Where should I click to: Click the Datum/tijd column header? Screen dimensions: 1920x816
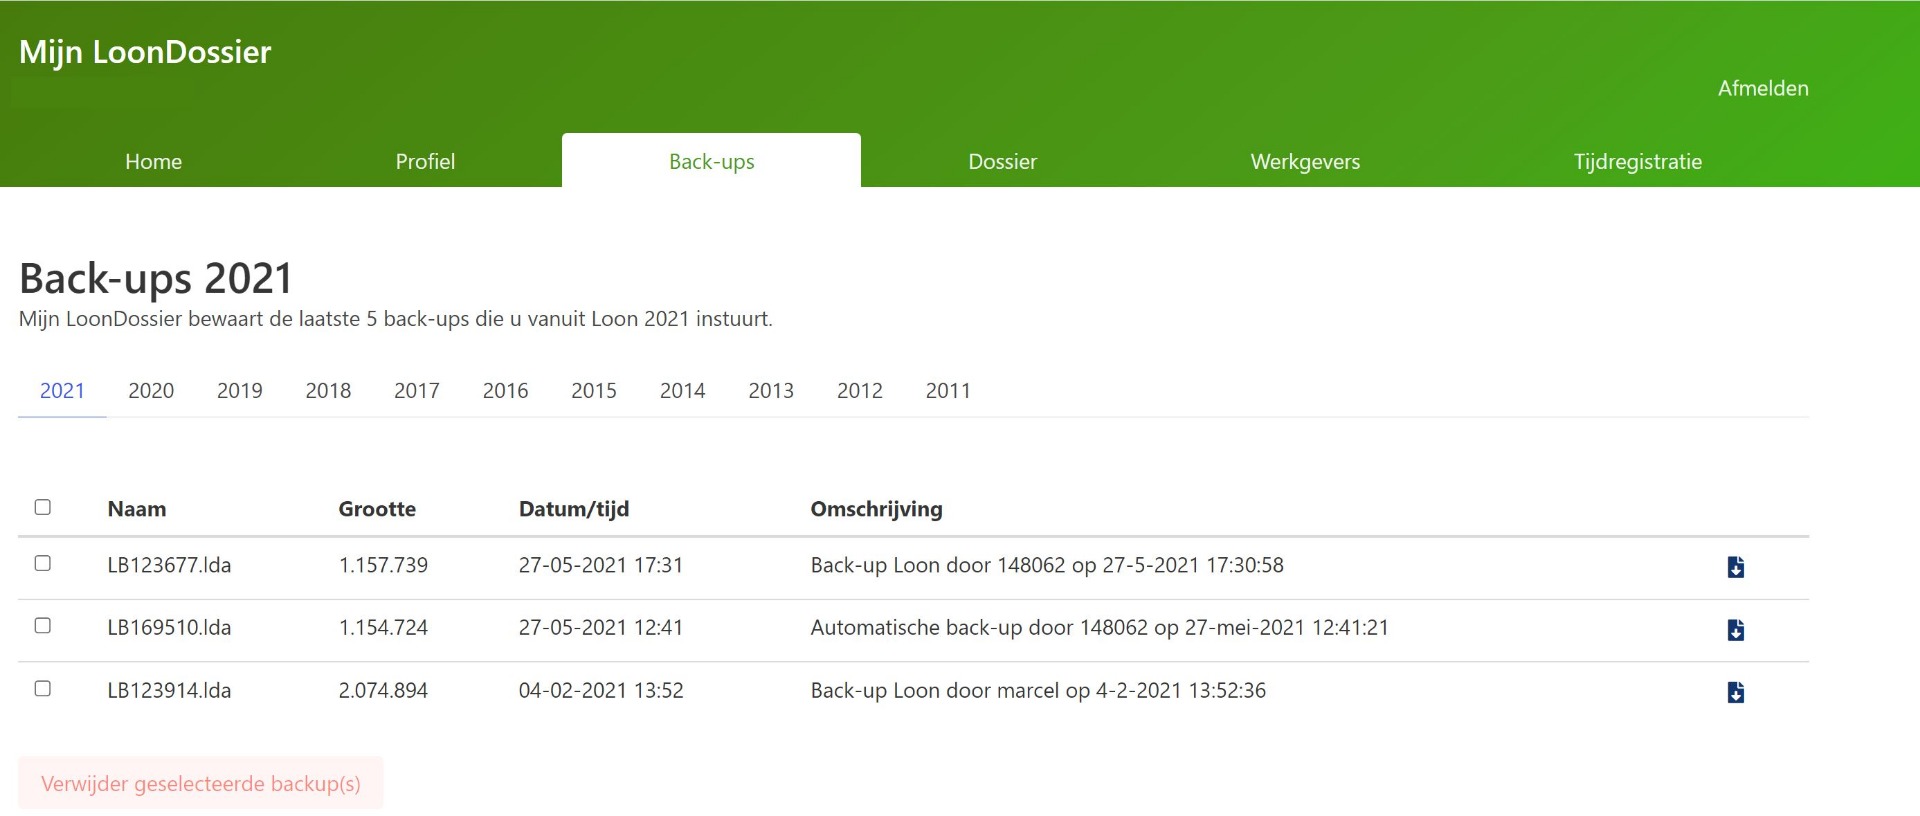(574, 509)
